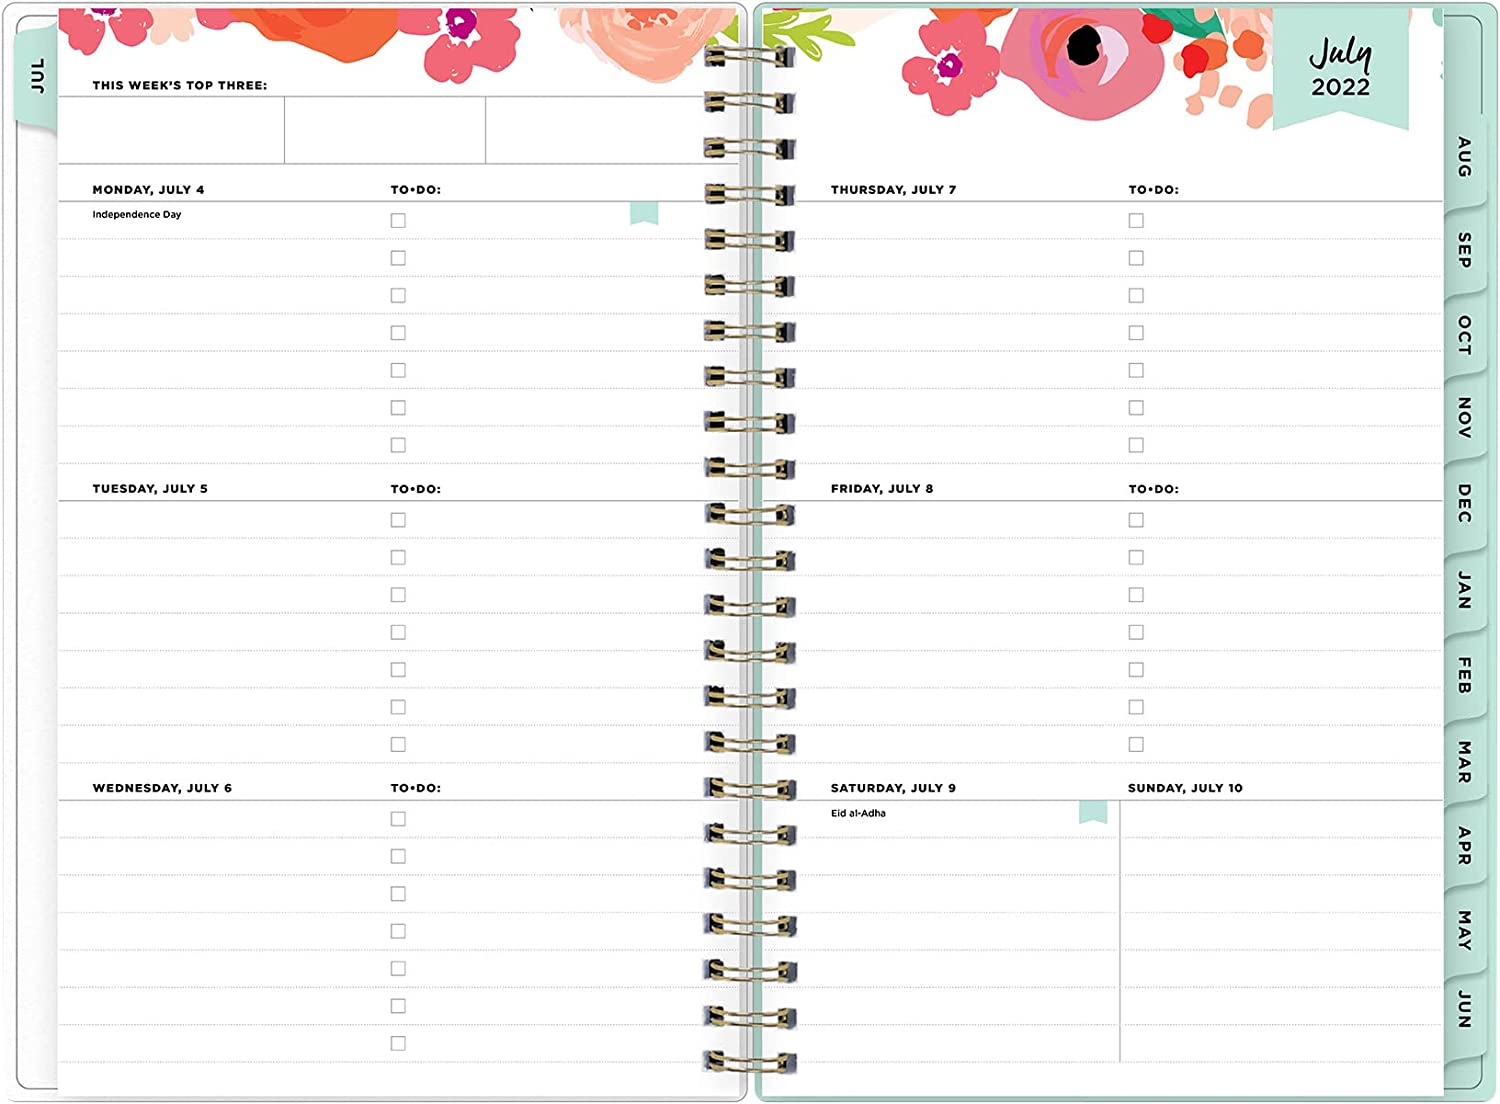Check the last to-do box under Monday, July 4
This screenshot has height=1104, width=1500.
pyautogui.click(x=398, y=445)
